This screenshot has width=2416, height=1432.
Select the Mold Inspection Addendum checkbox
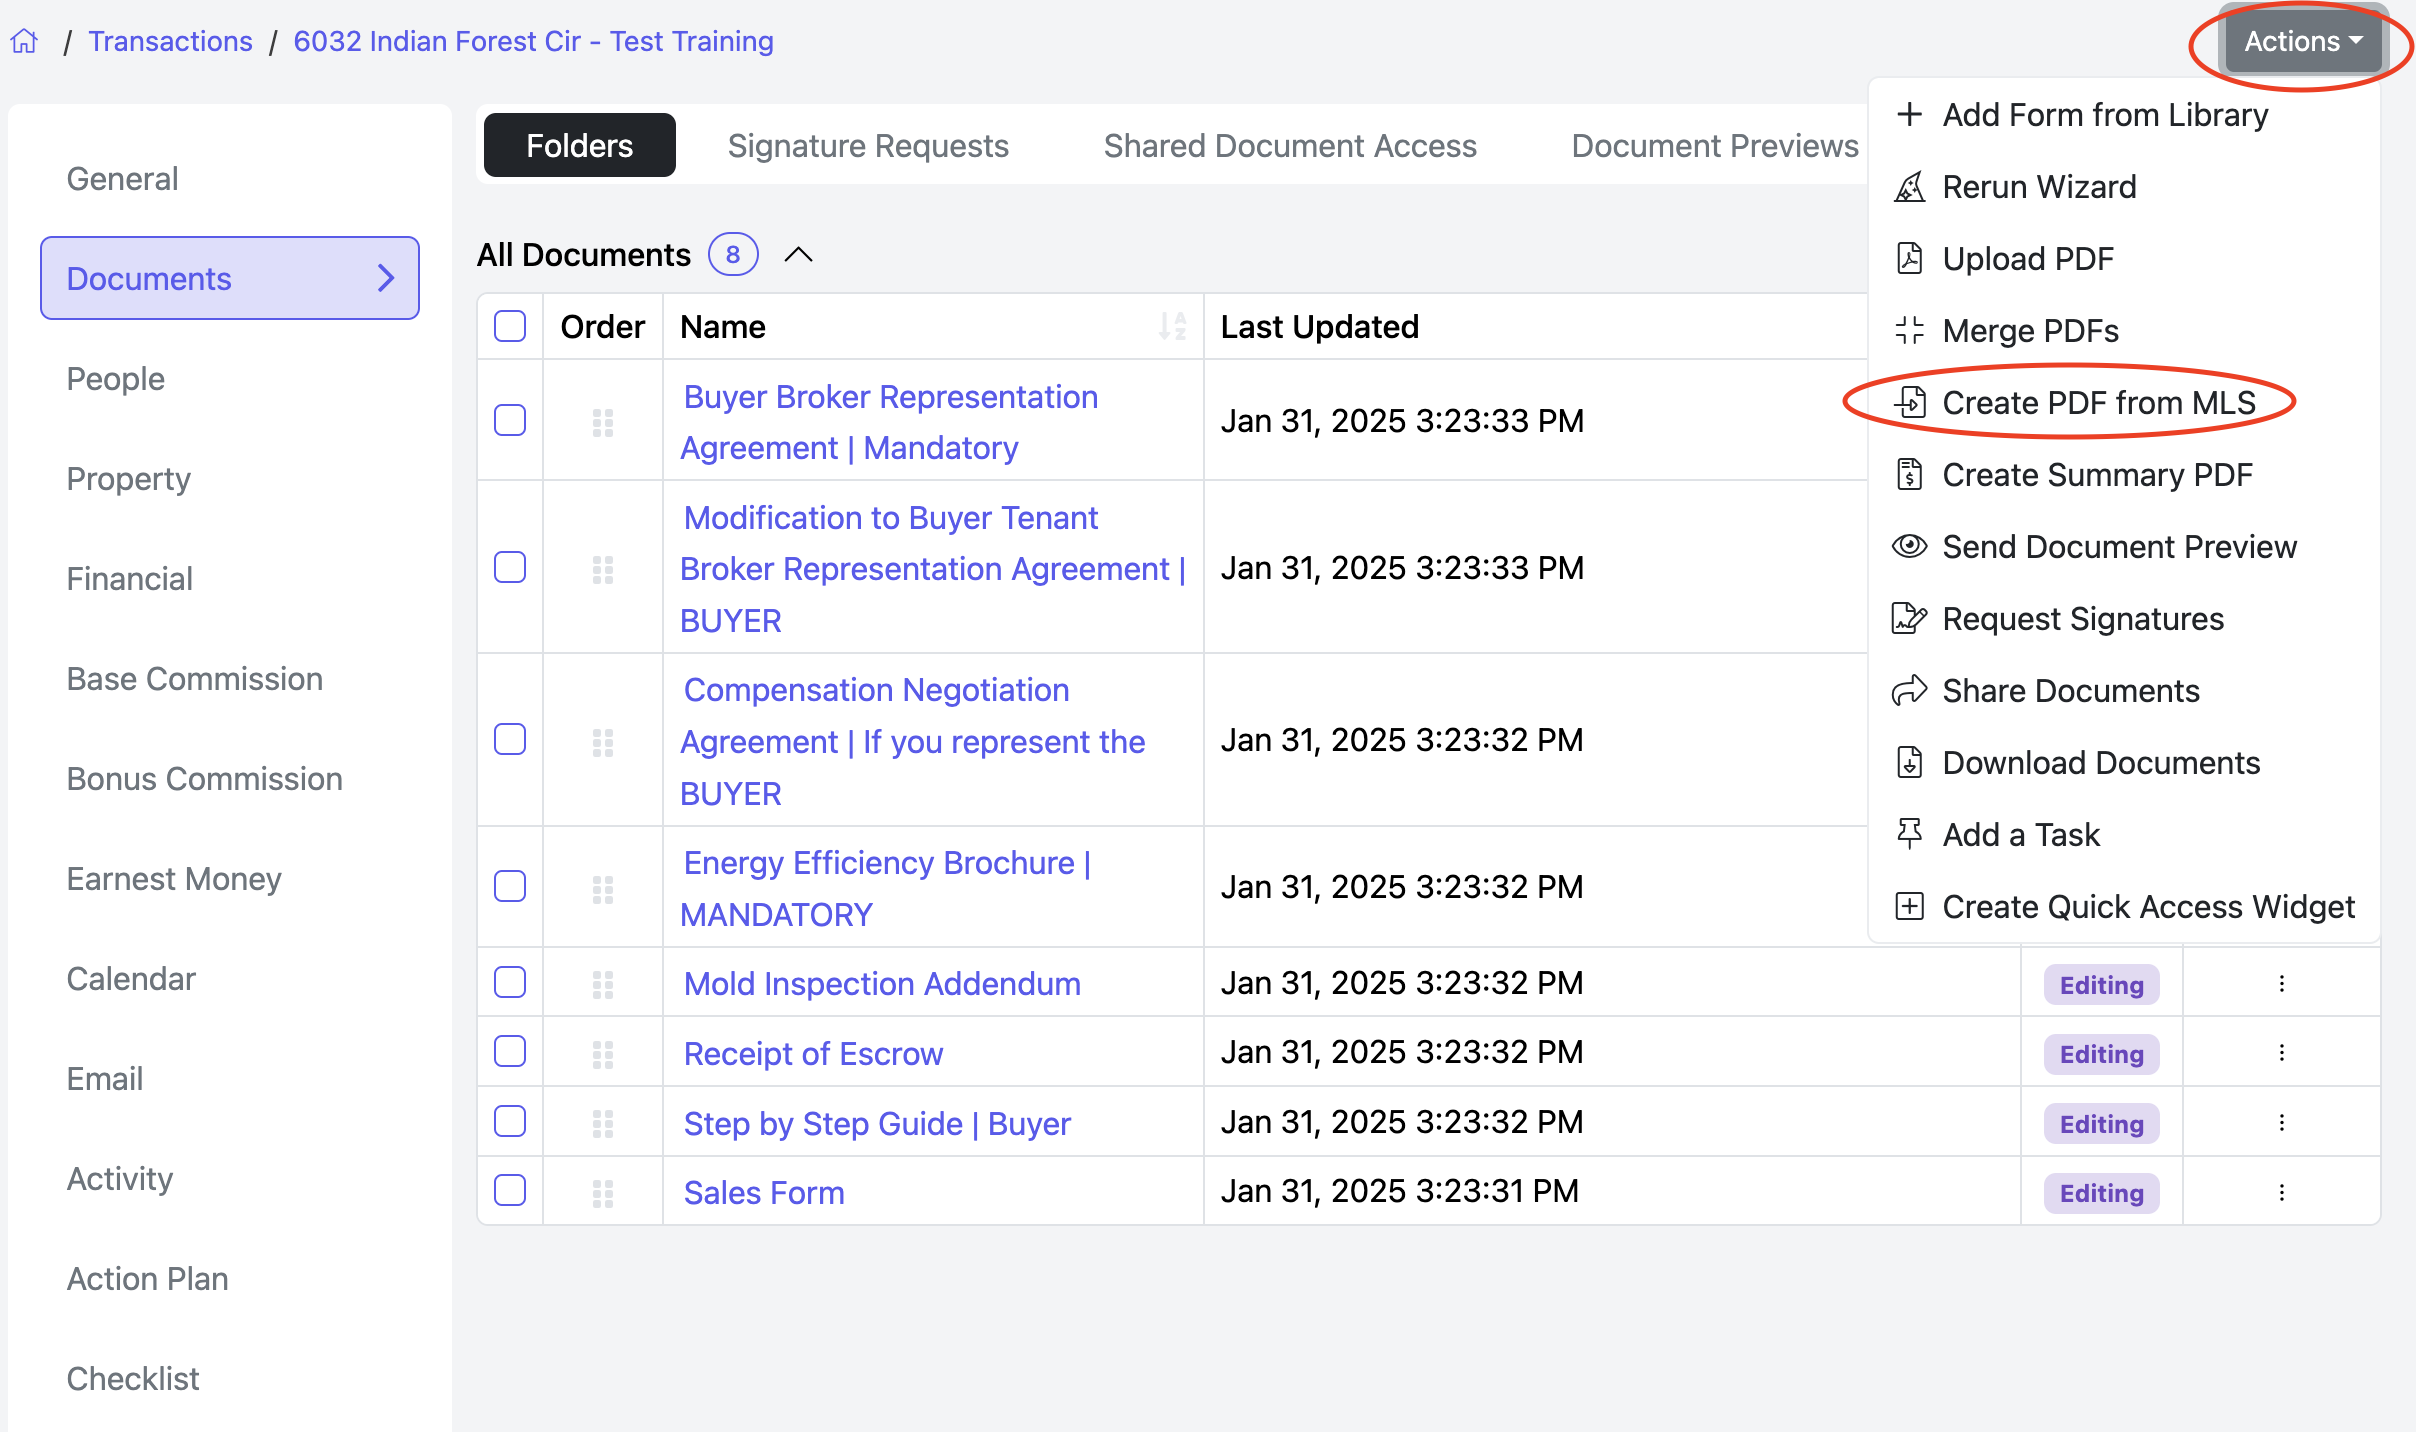click(510, 983)
